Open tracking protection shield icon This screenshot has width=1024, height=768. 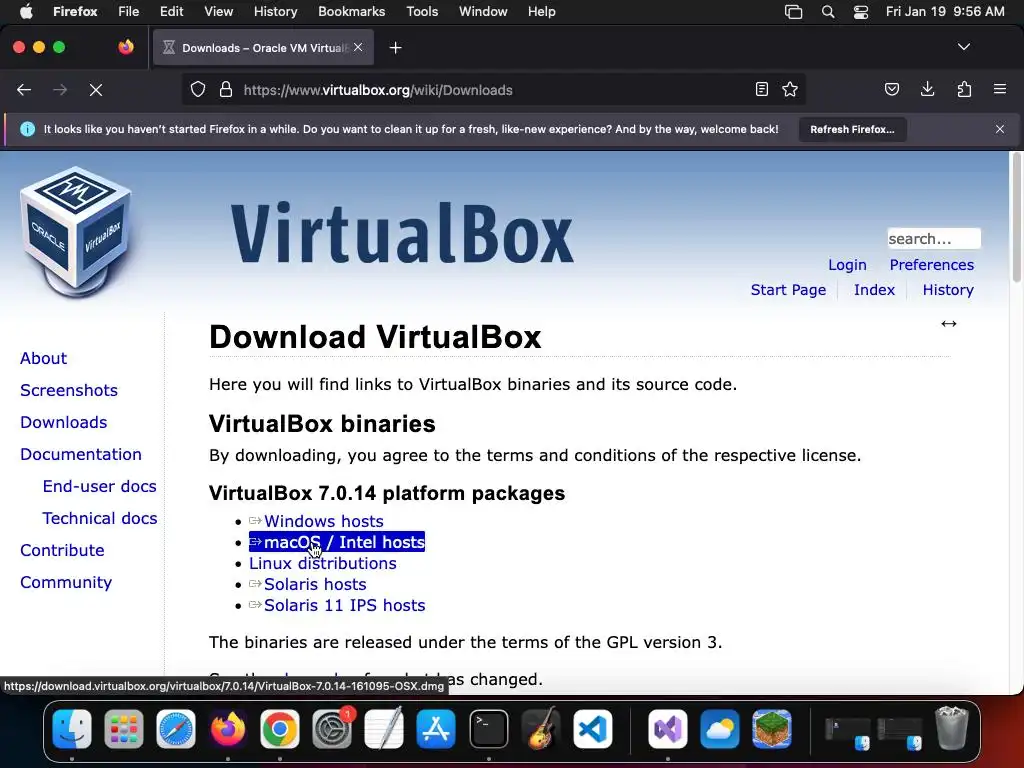(198, 89)
